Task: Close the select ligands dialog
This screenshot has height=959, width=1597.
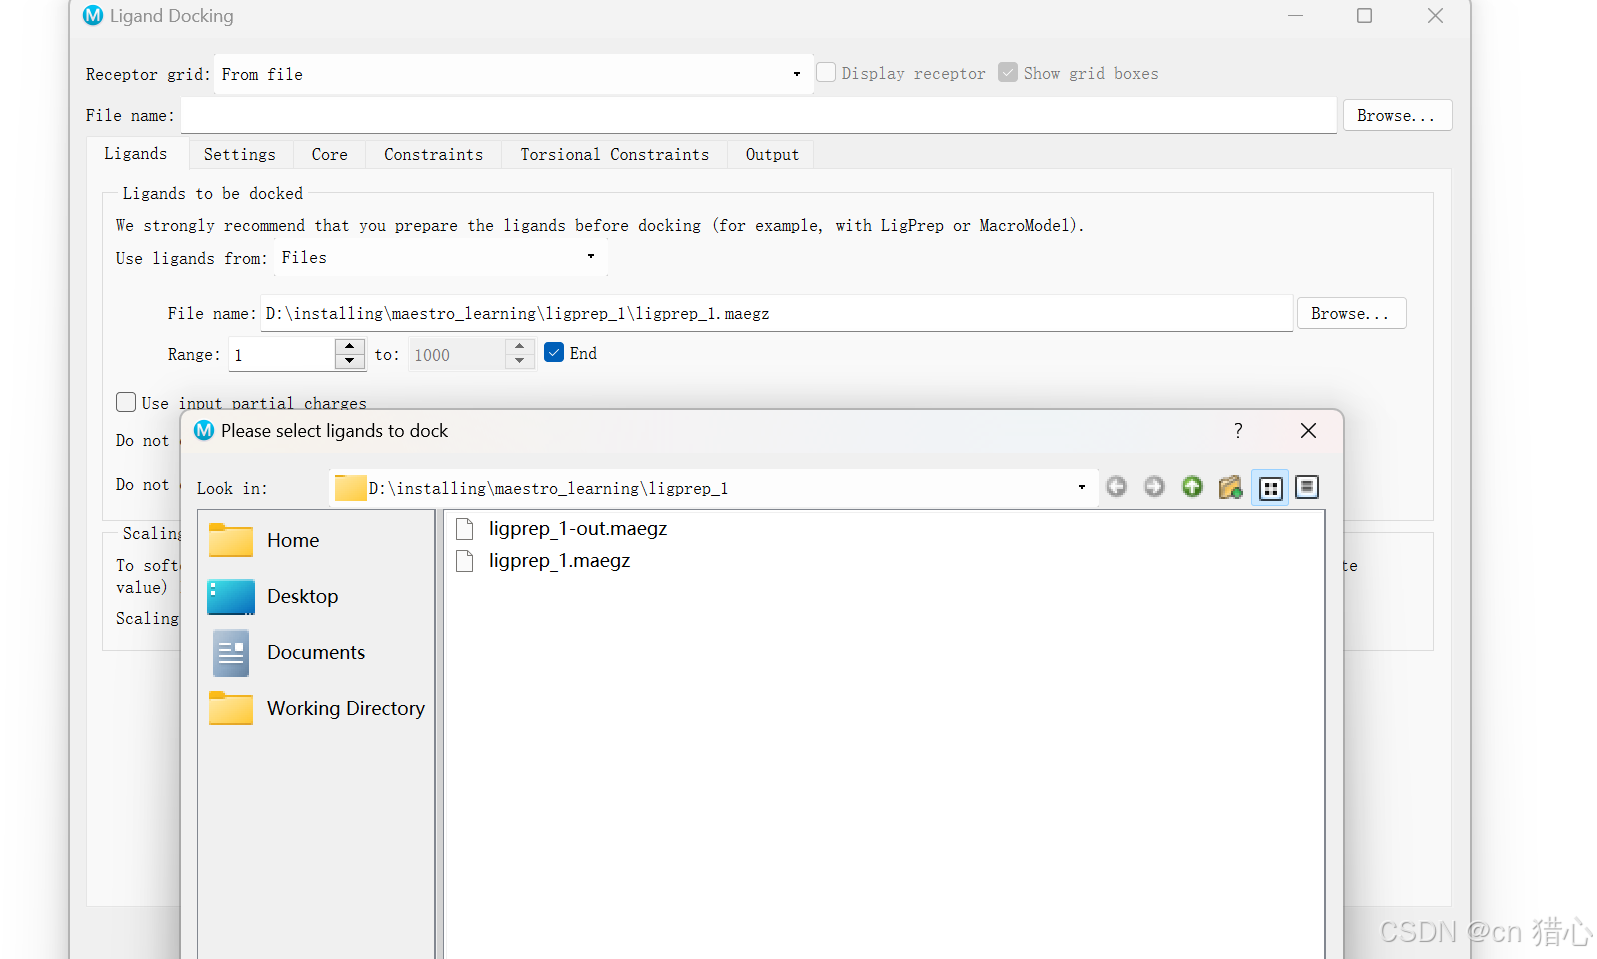Action: point(1308,430)
